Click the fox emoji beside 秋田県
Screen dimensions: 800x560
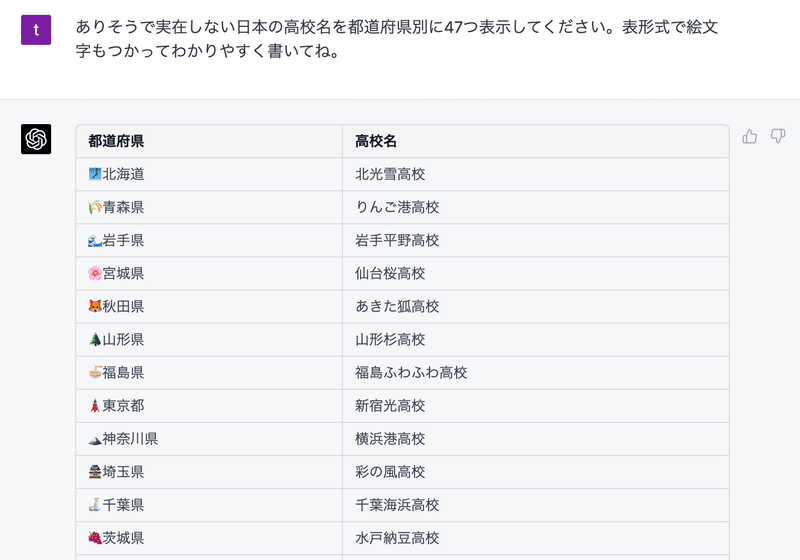click(x=95, y=306)
